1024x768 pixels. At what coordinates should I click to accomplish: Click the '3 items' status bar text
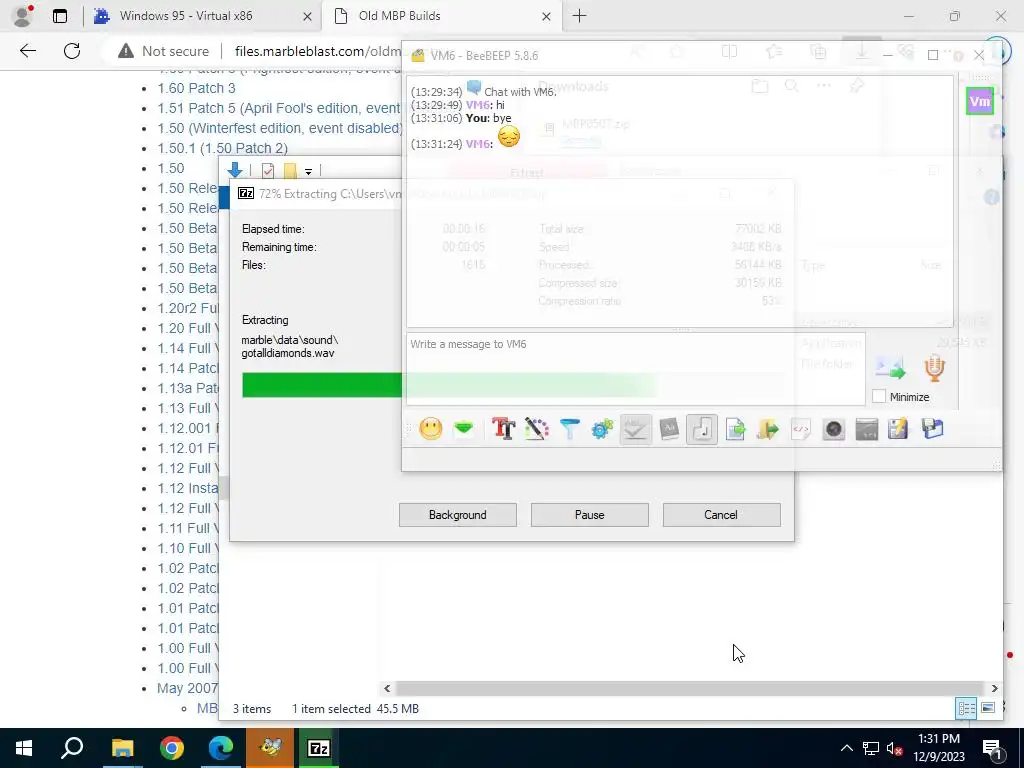click(x=252, y=709)
